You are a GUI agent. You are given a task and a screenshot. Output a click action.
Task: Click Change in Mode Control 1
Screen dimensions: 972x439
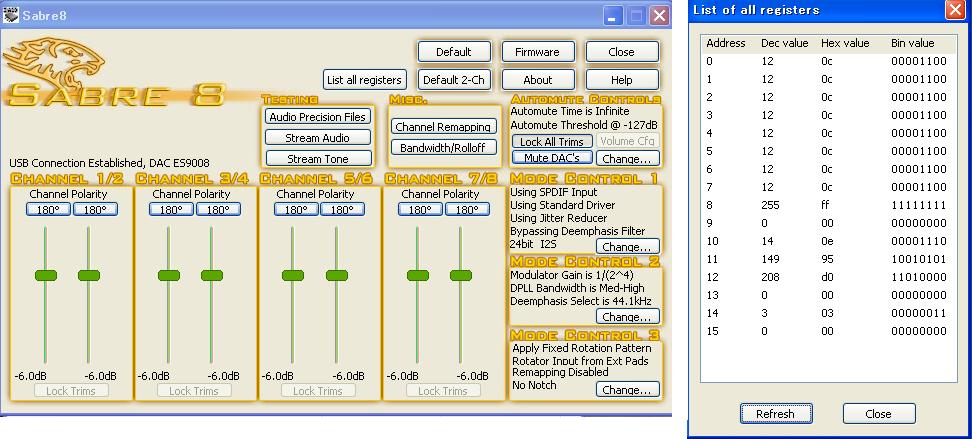pos(627,246)
